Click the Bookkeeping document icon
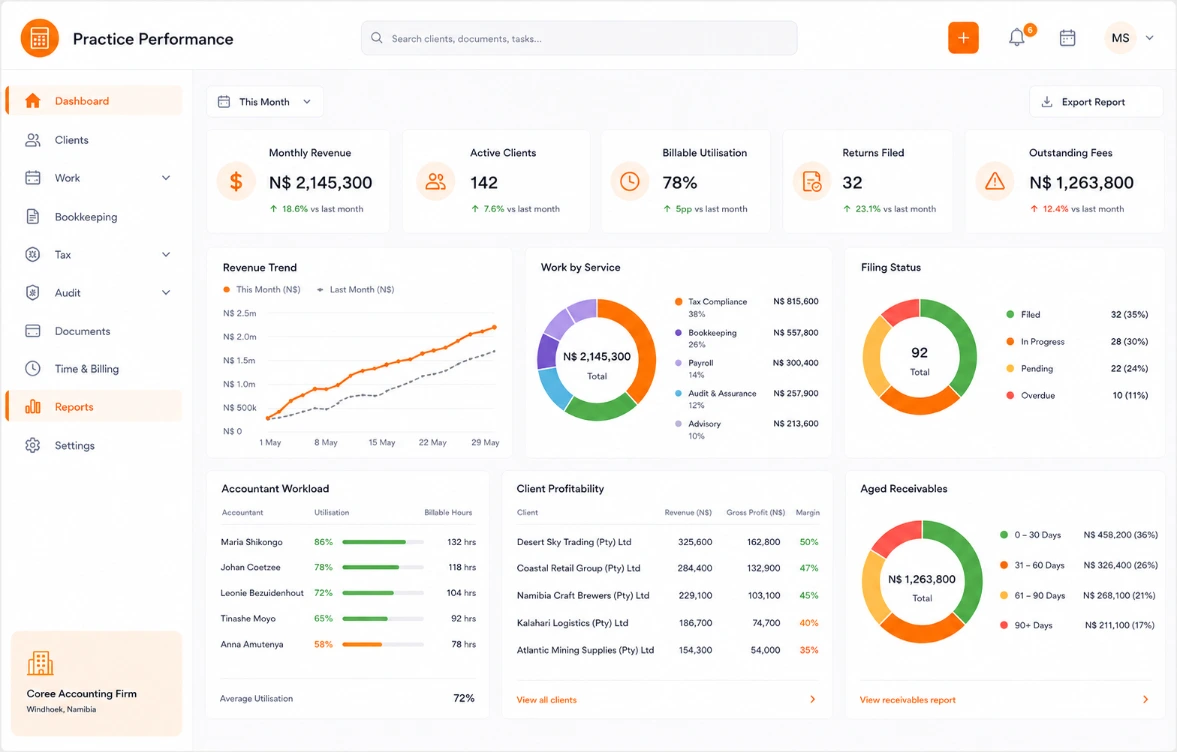Viewport: 1177px width, 752px height. (x=32, y=216)
